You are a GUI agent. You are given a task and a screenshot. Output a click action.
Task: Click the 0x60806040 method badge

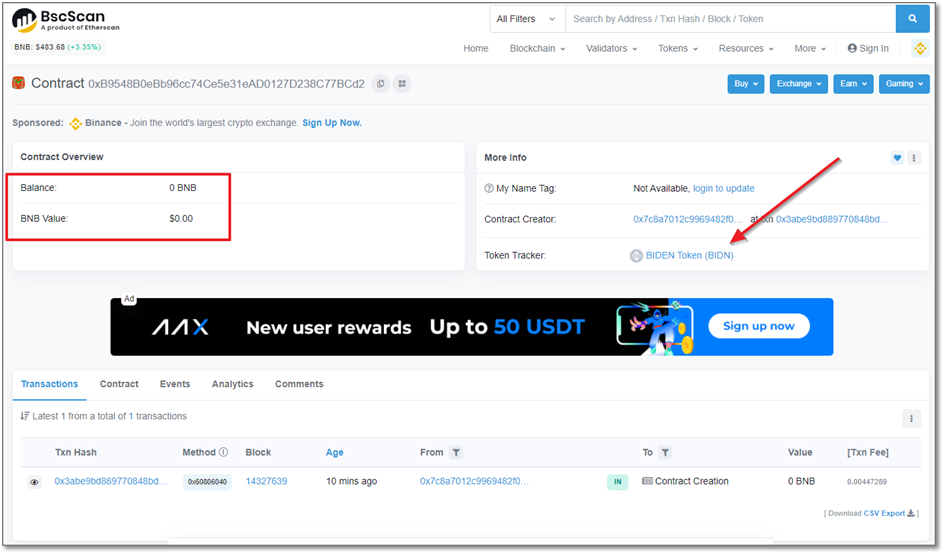pyautogui.click(x=207, y=482)
